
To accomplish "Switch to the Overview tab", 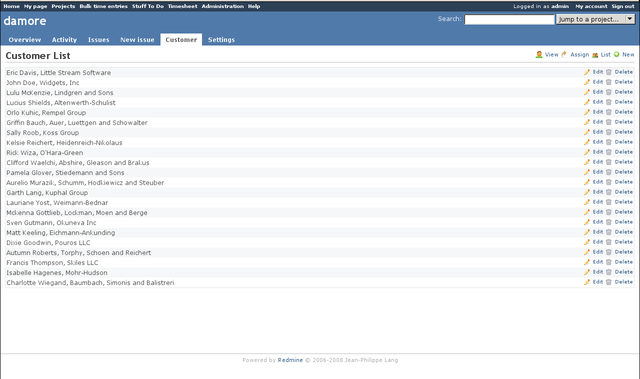I will click(x=24, y=40).
